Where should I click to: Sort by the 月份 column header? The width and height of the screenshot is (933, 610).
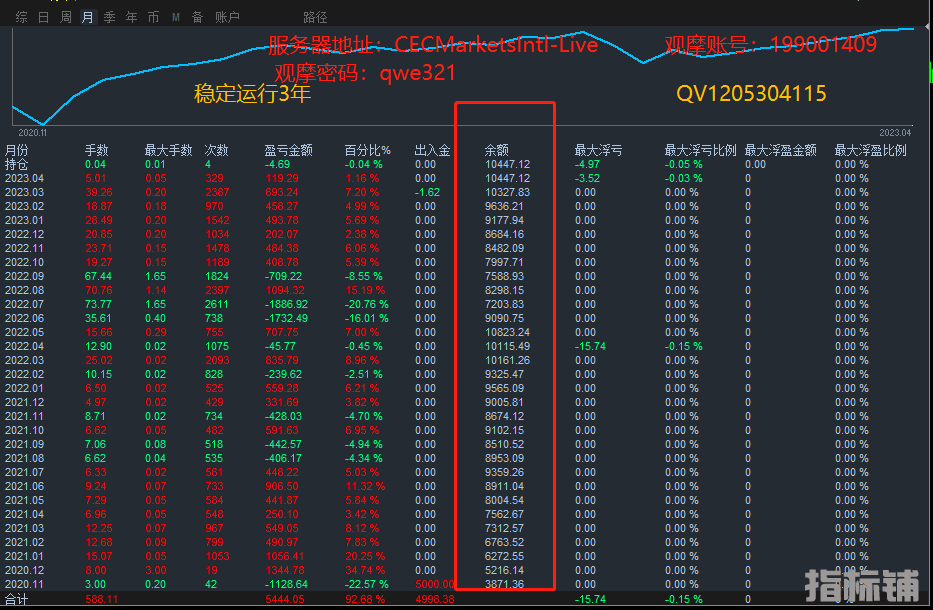(17, 150)
